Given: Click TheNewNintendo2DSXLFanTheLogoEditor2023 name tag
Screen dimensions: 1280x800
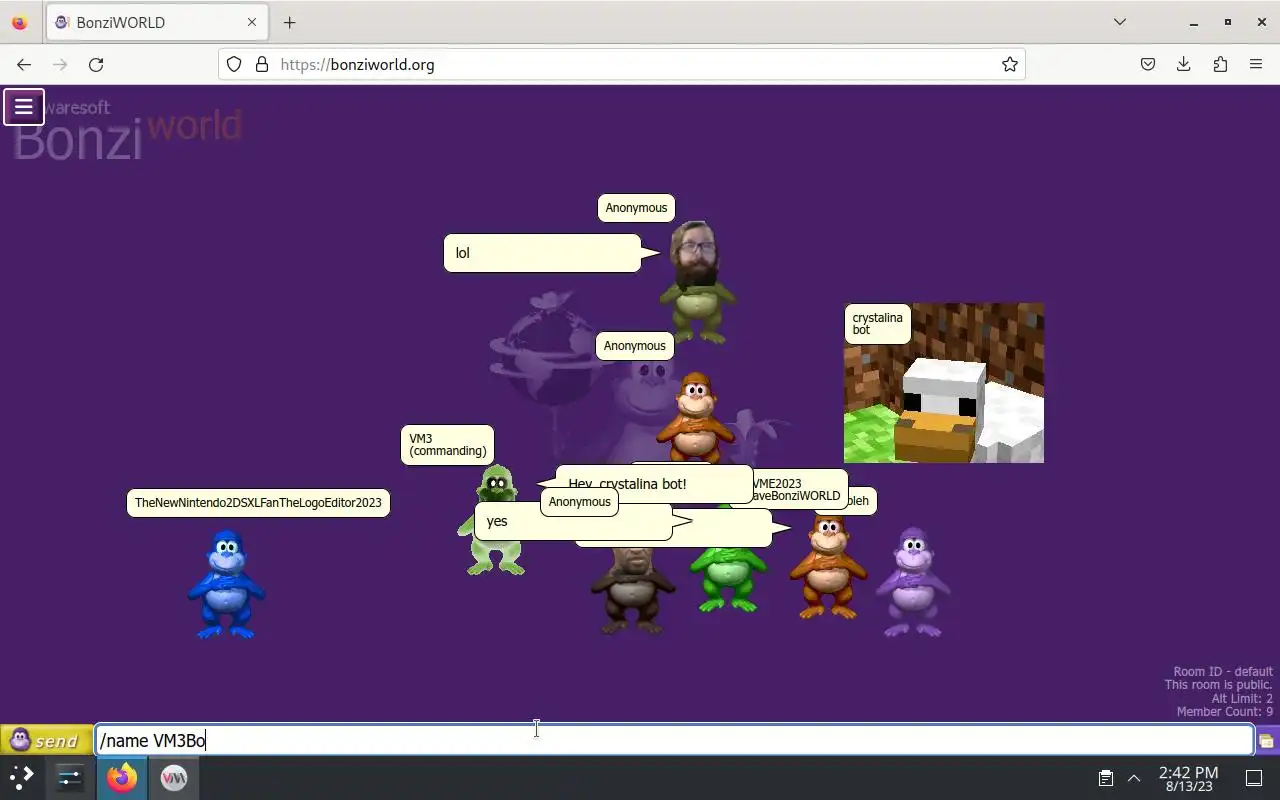Looking at the screenshot, I should click(x=258, y=503).
